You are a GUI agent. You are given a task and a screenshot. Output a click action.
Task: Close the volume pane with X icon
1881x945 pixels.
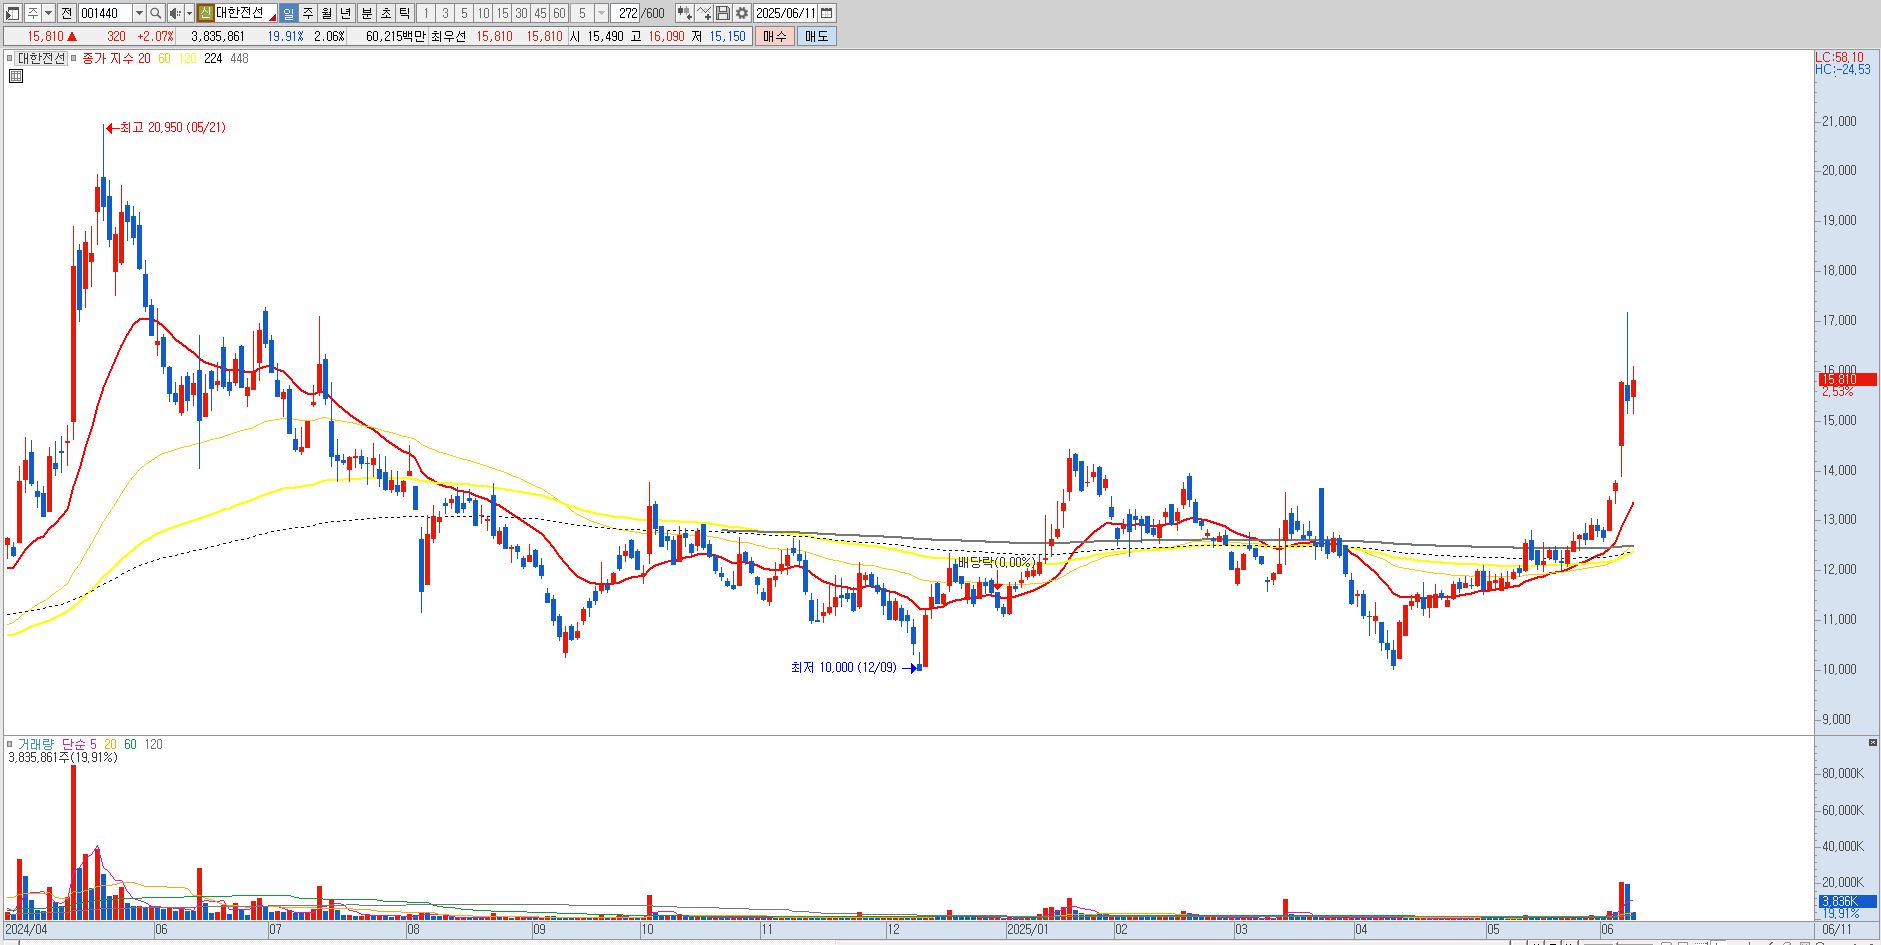coord(1873,742)
